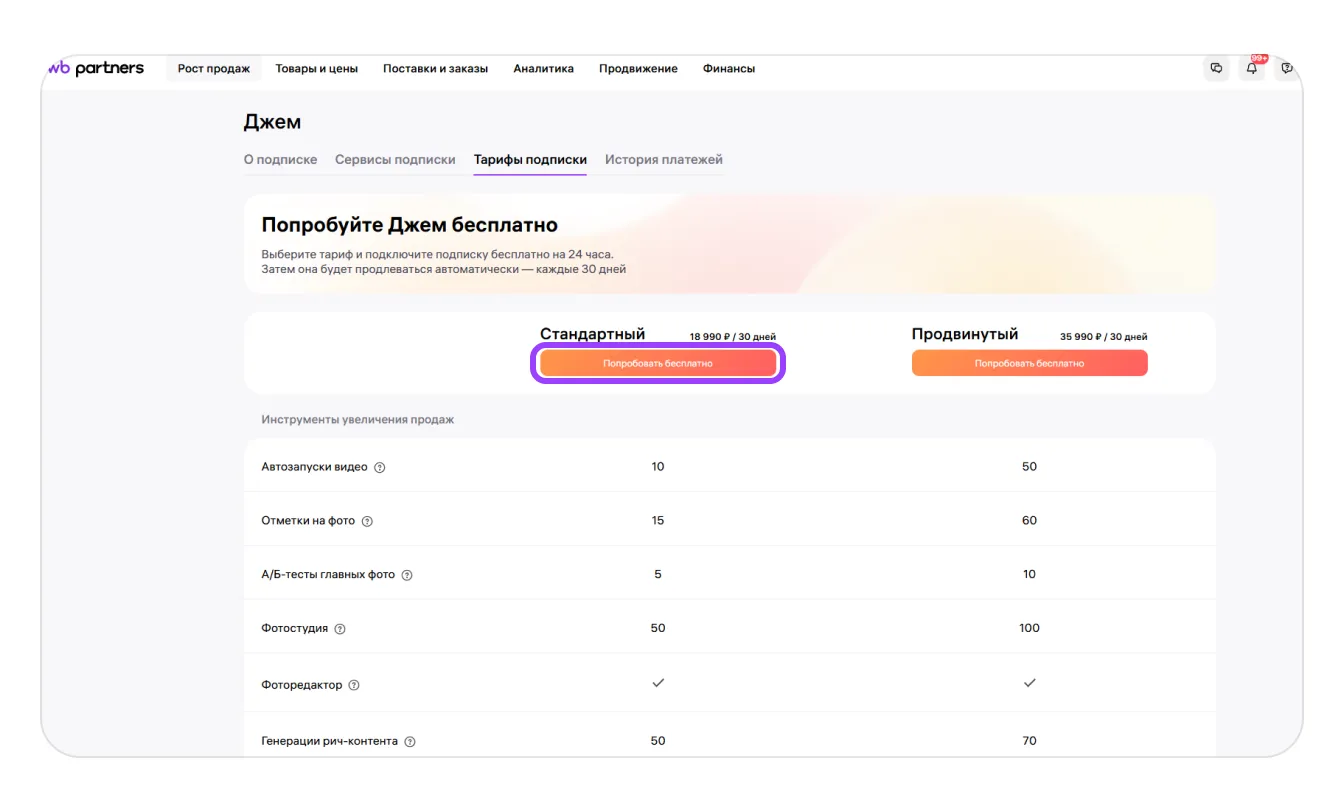Click the help icon next to Фоторедактор
The image size is (1344, 812).
click(354, 686)
